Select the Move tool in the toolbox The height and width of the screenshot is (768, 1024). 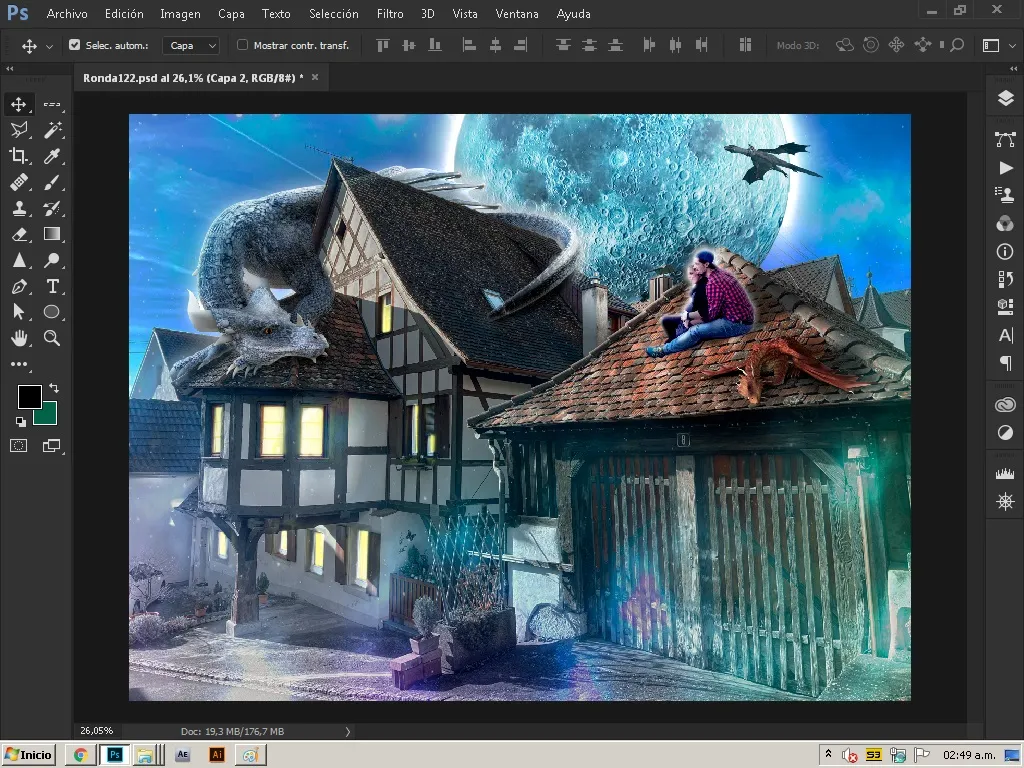click(18, 104)
